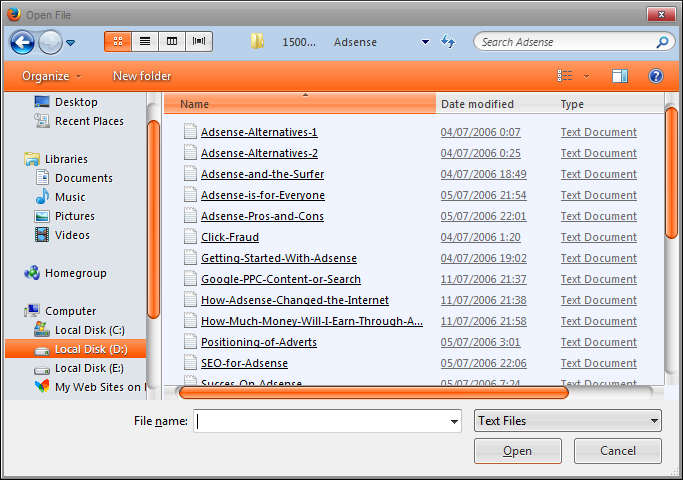Select file How-Adsense-Changed-the-Internet
The width and height of the screenshot is (683, 480).
(295, 300)
